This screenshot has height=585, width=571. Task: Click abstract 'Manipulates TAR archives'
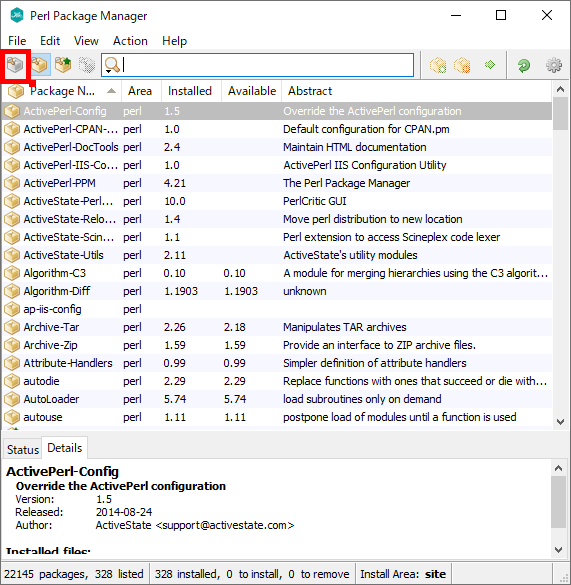point(344,327)
